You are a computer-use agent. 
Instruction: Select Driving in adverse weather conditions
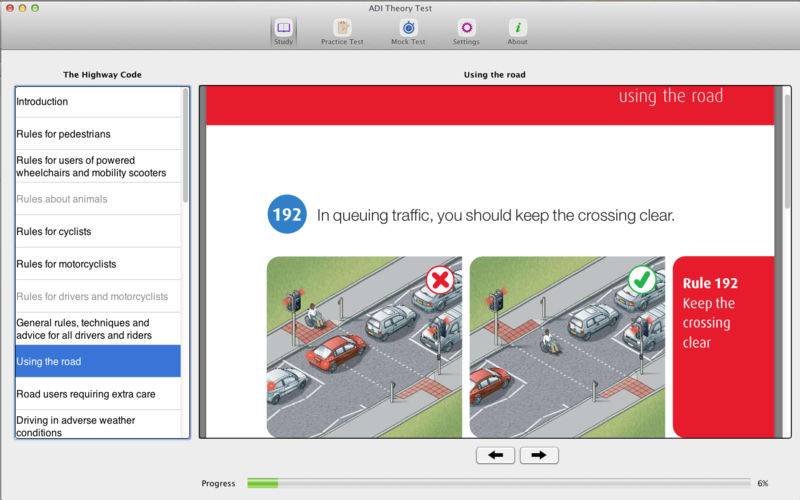(98, 424)
